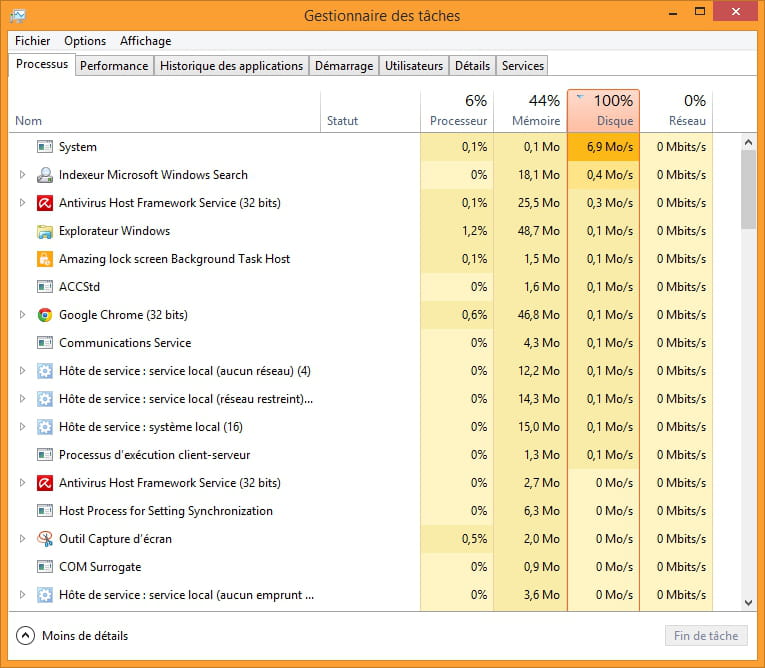Minimize the Gestionnaire des tâches window

pyautogui.click(x=673, y=13)
